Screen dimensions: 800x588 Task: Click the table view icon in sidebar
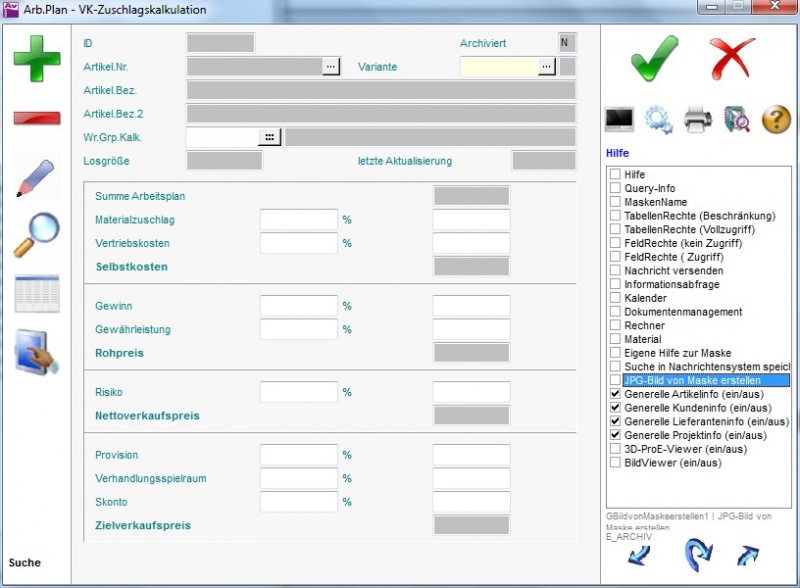[x=36, y=293]
